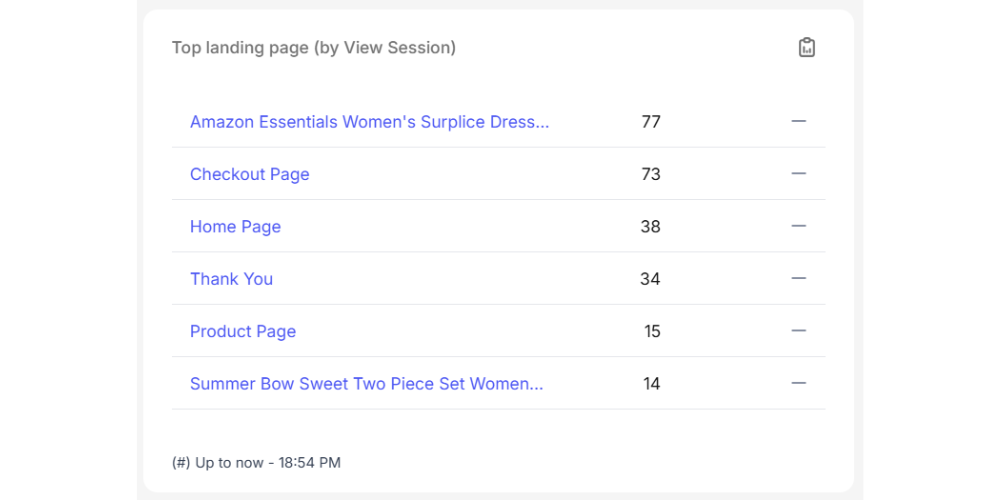Select the session count 73
1000x500 pixels.
click(x=651, y=174)
